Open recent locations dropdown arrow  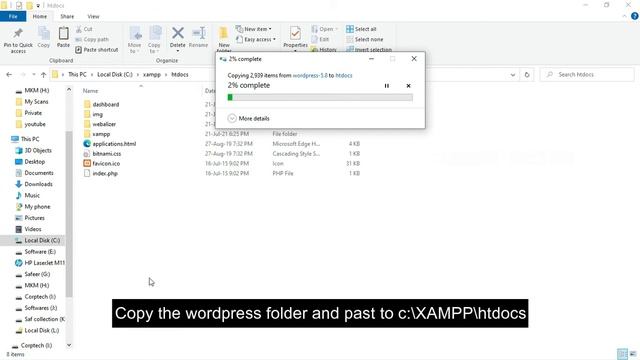(33, 75)
